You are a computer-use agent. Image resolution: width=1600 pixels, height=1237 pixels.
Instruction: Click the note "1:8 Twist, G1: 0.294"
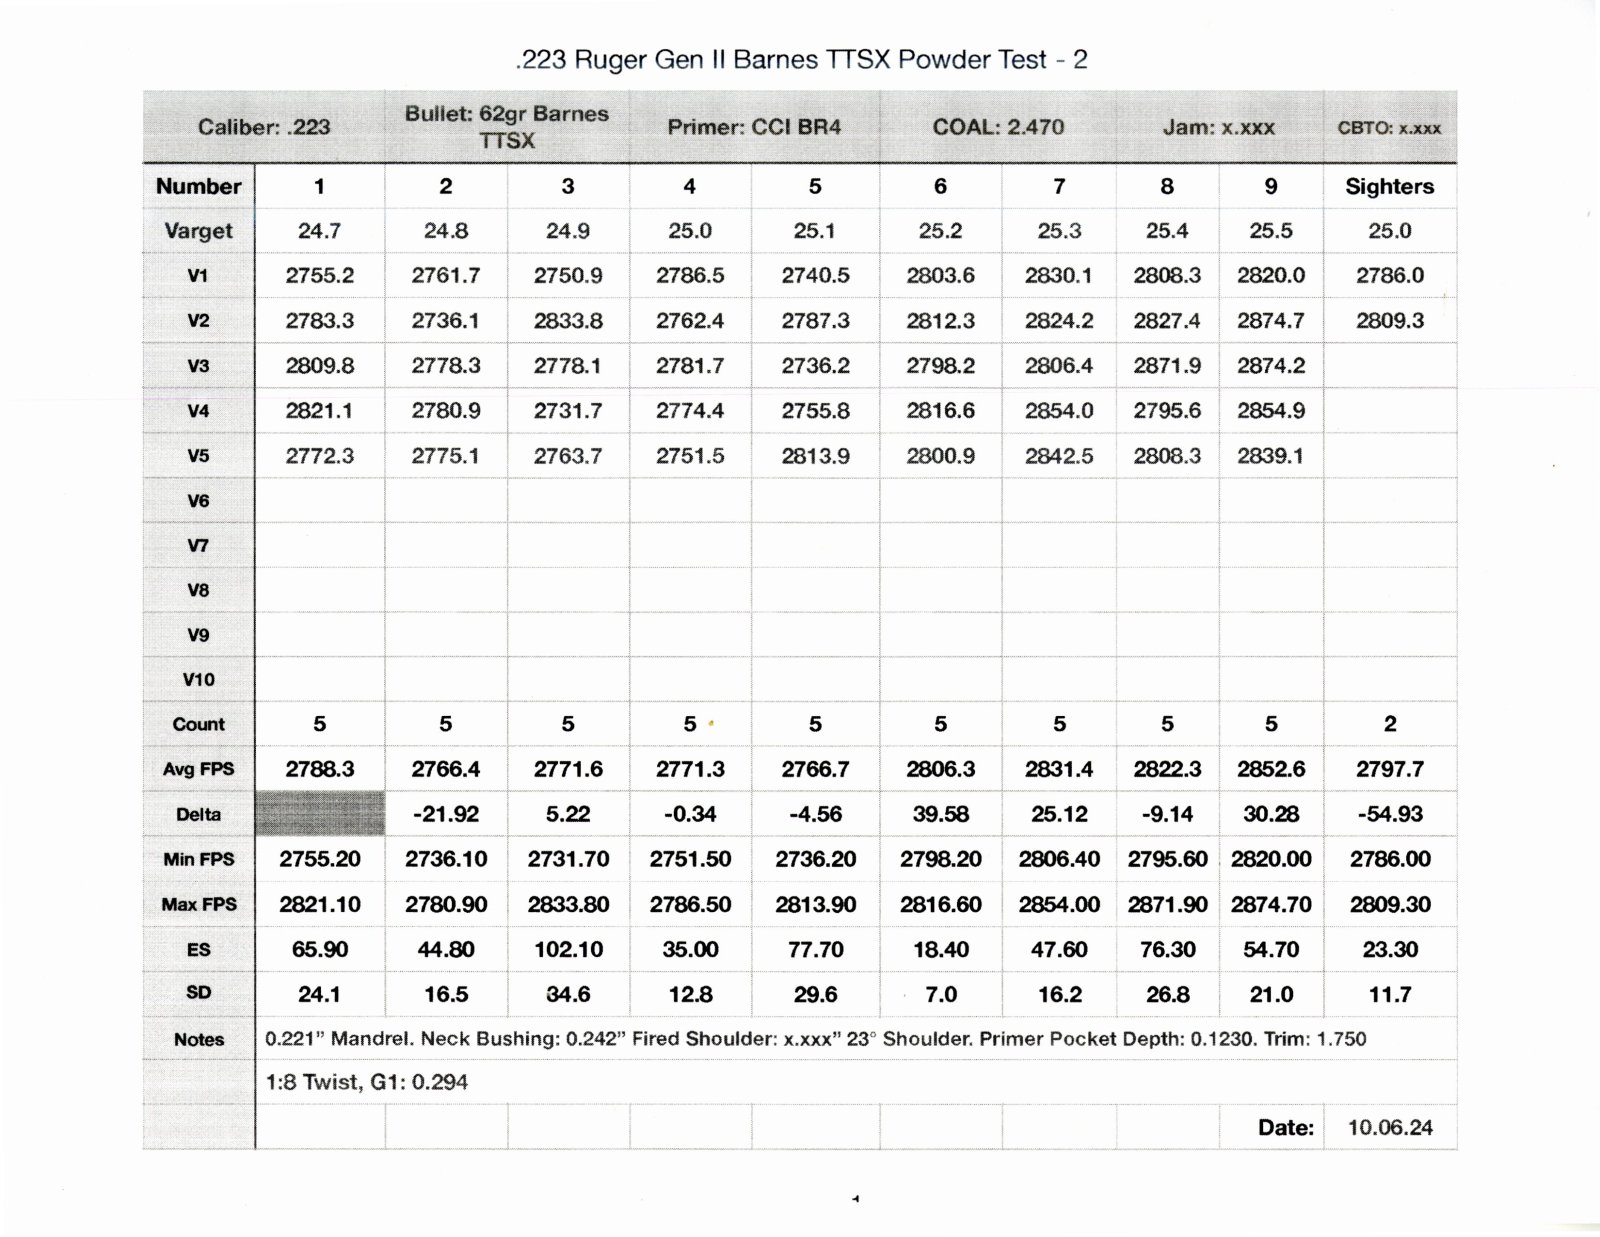pos(366,1082)
